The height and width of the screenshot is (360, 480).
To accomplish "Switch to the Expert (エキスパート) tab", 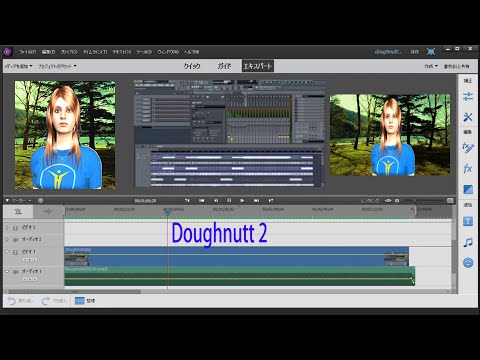I will pyautogui.click(x=258, y=66).
